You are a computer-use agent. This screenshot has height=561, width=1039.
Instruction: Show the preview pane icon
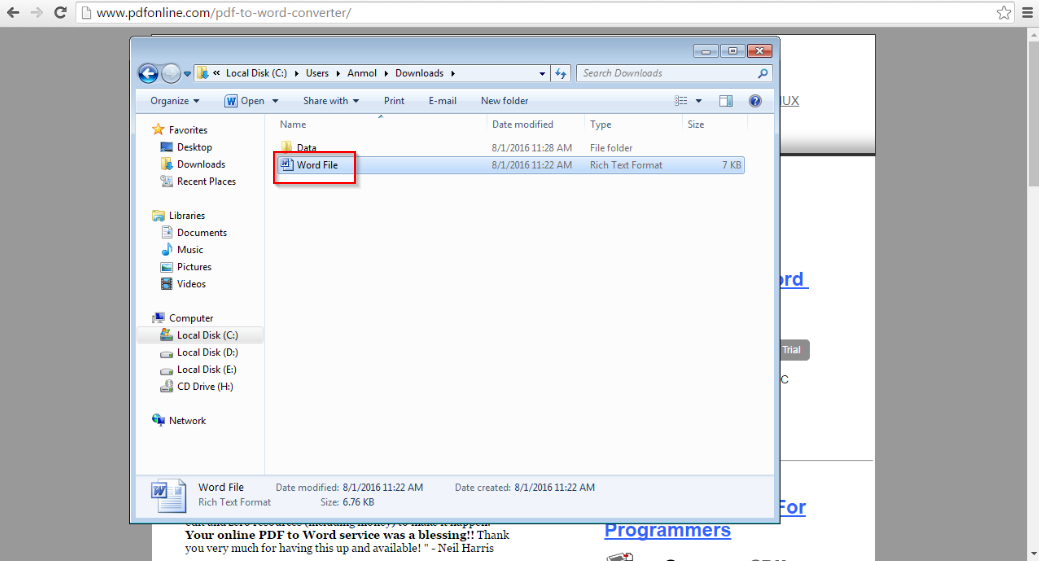(x=726, y=101)
